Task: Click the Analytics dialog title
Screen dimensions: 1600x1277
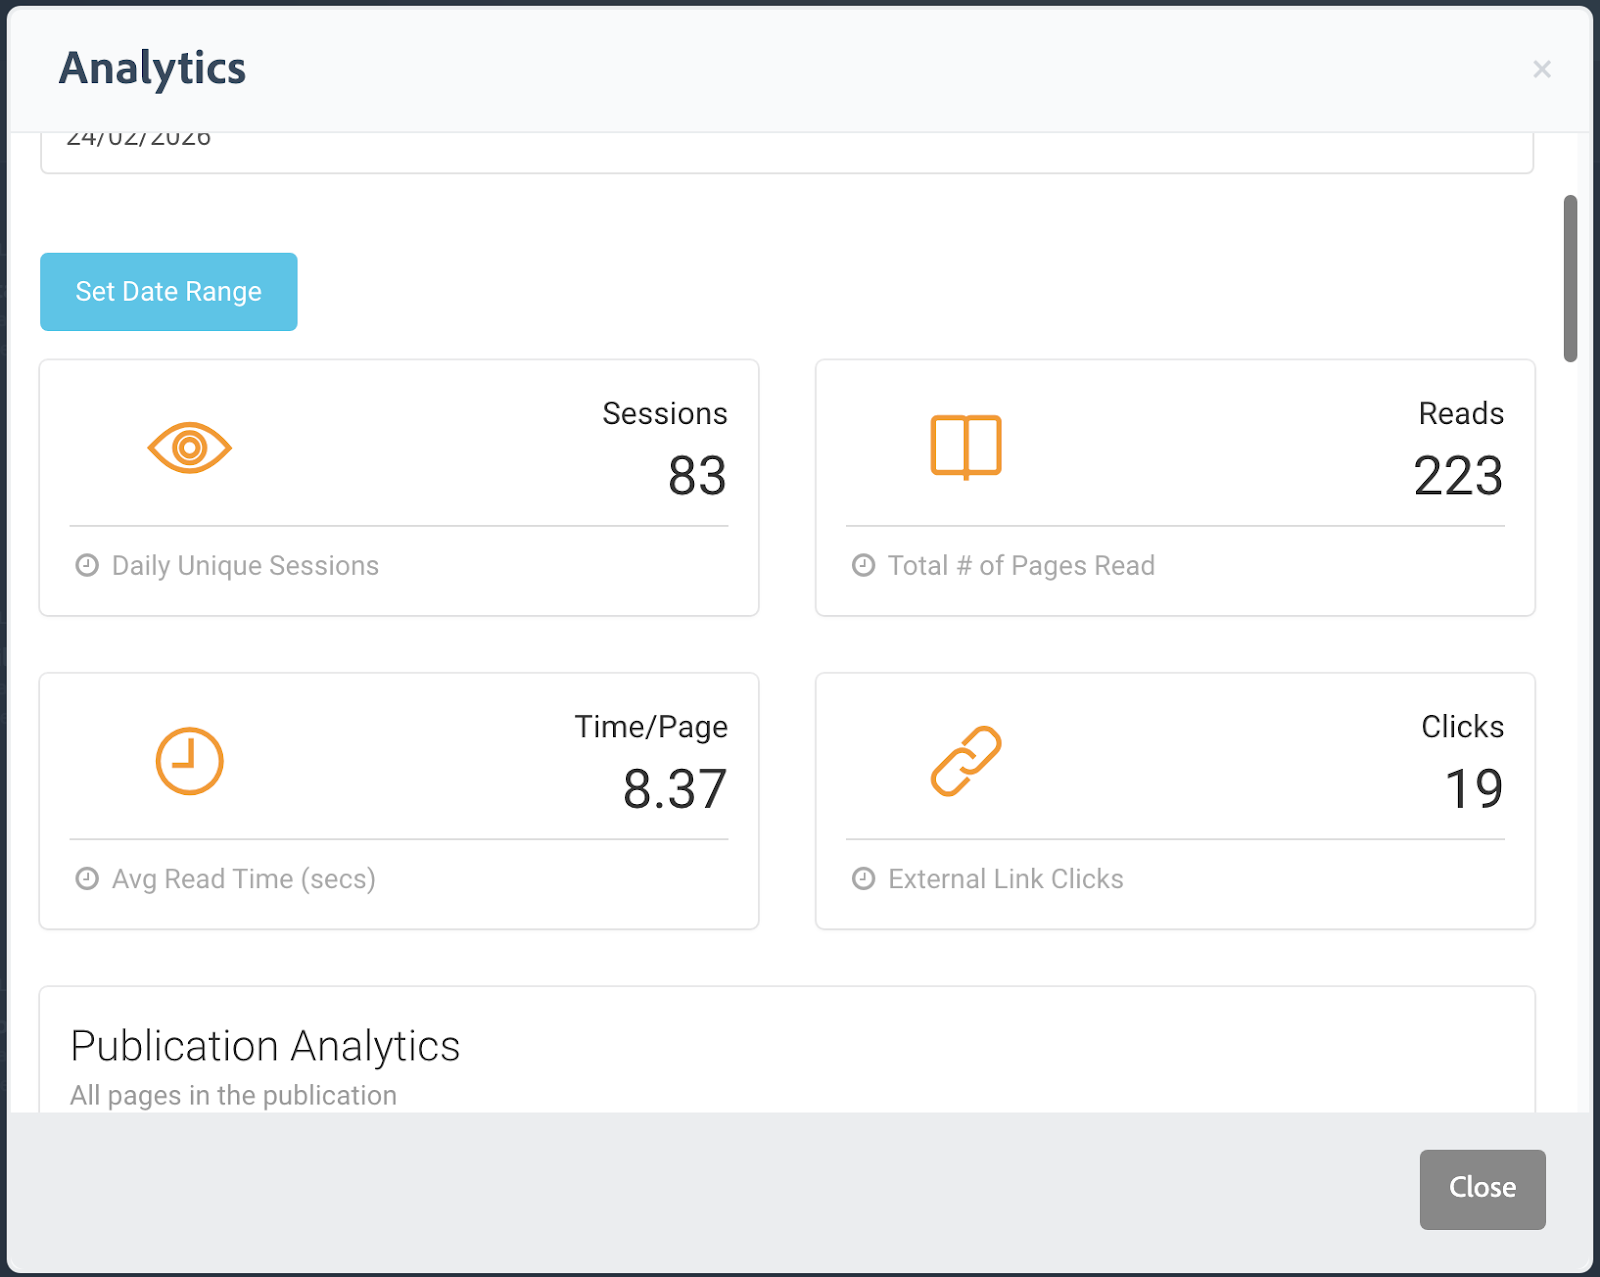Action: [x=152, y=68]
